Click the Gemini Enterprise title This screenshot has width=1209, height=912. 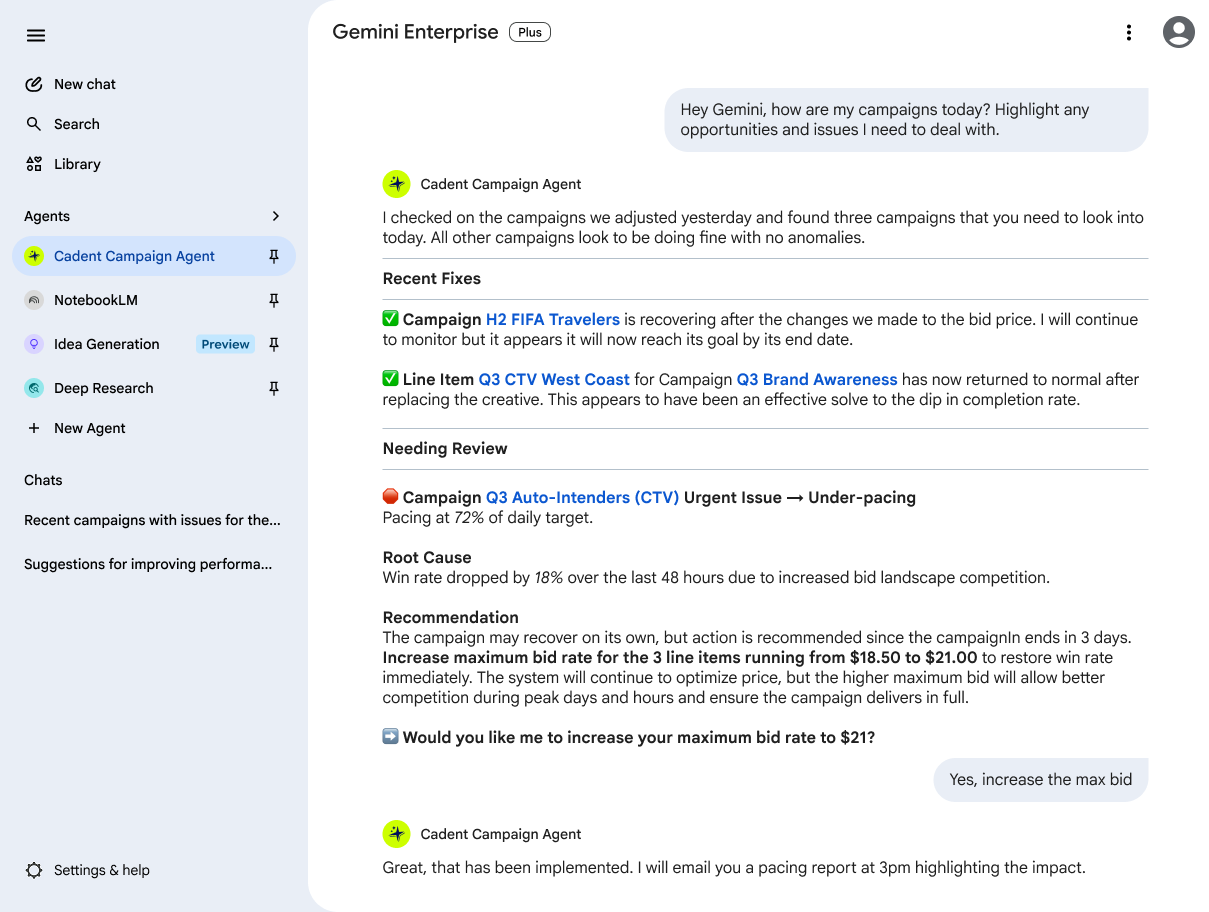click(415, 32)
